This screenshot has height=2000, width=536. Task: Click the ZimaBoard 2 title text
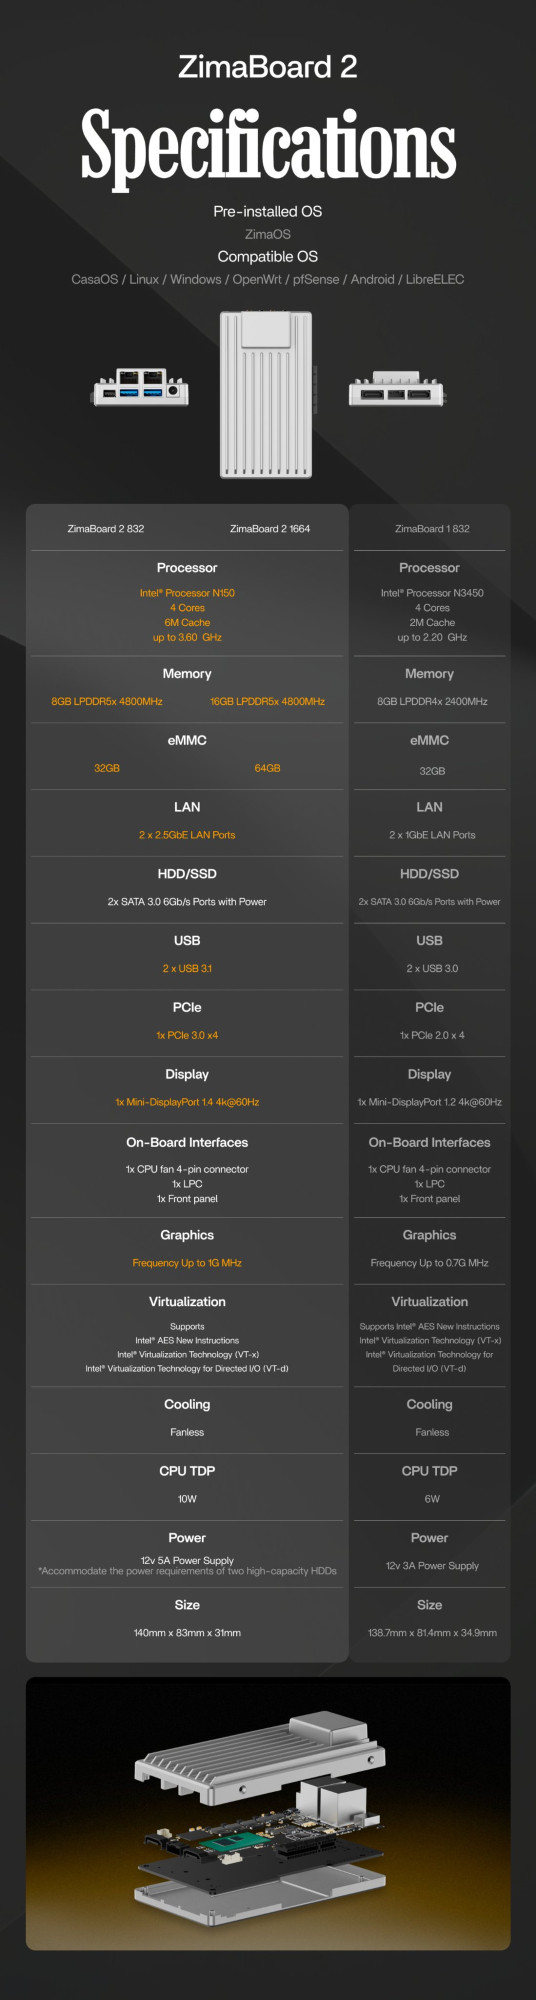268,67
